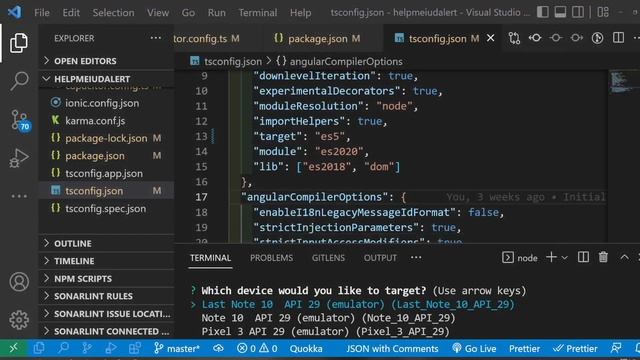Open the File menu
The width and height of the screenshot is (640, 360).
[x=42, y=13]
